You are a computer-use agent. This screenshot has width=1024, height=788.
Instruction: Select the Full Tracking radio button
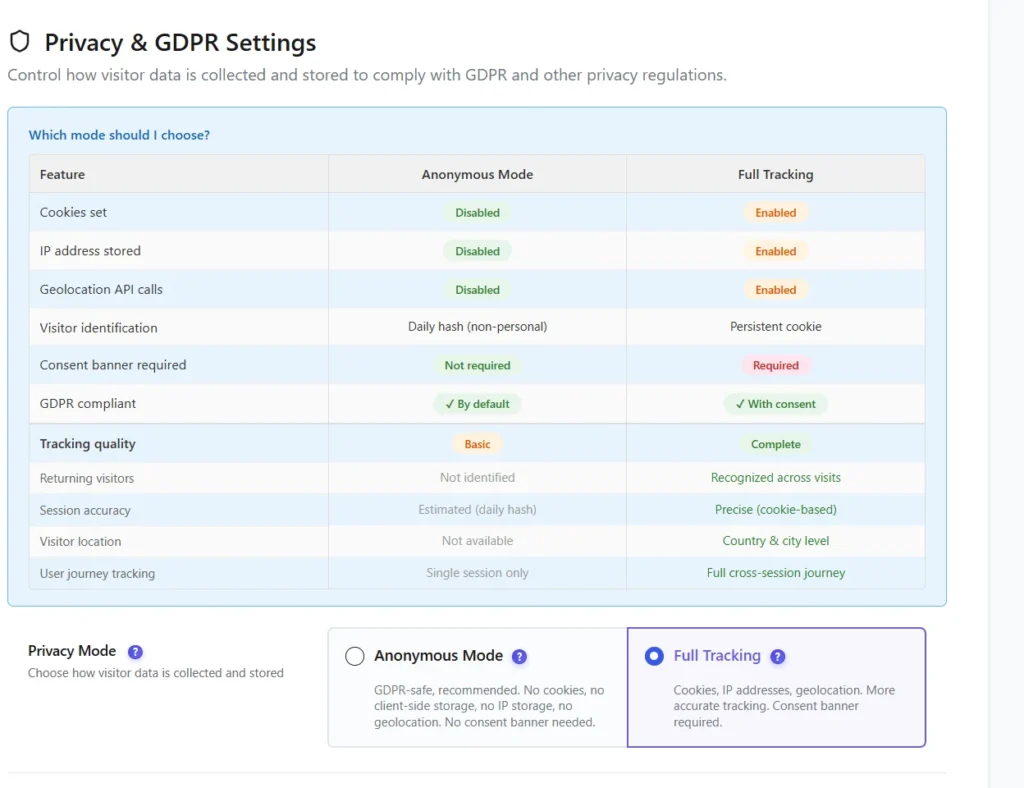tap(654, 656)
